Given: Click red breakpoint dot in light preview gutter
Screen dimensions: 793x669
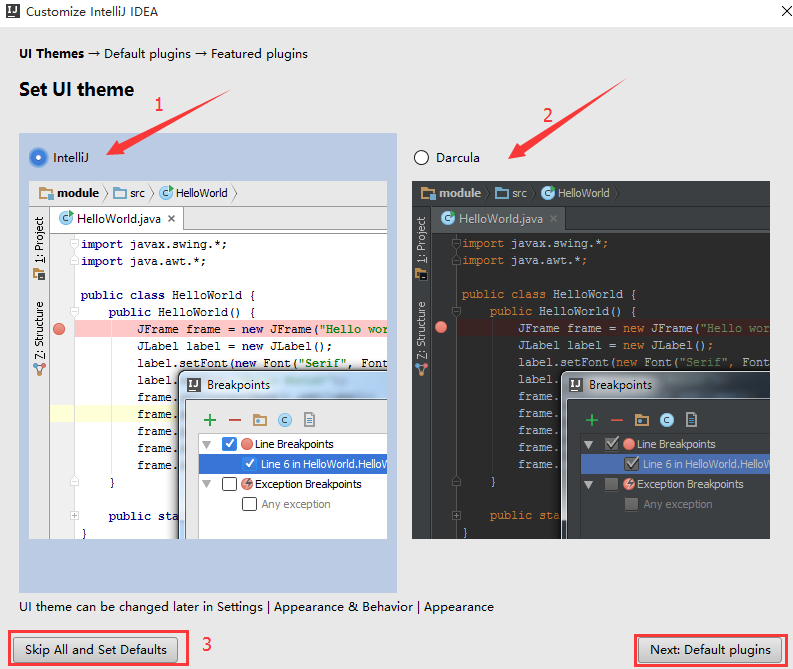Looking at the screenshot, I should click(58, 328).
